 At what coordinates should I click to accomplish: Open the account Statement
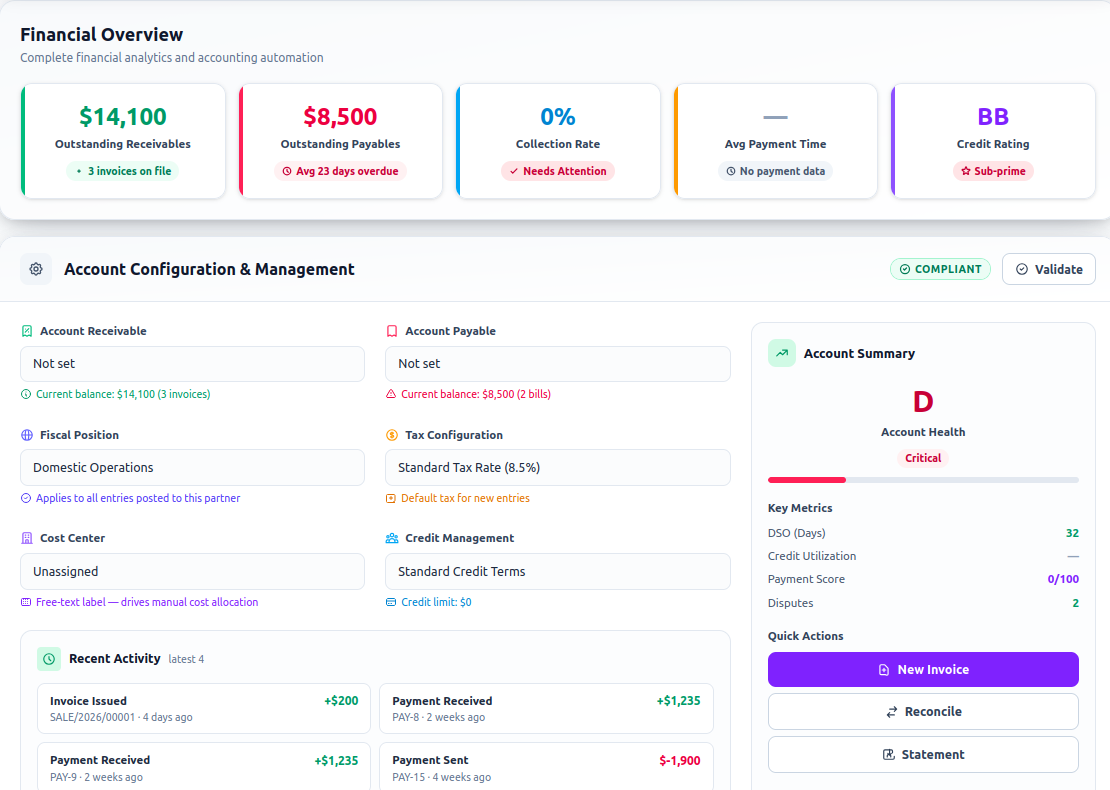click(x=923, y=755)
